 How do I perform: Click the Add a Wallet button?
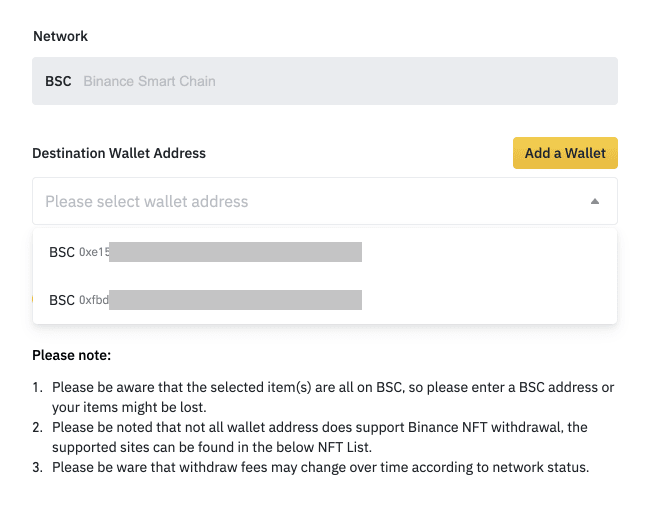pos(565,153)
